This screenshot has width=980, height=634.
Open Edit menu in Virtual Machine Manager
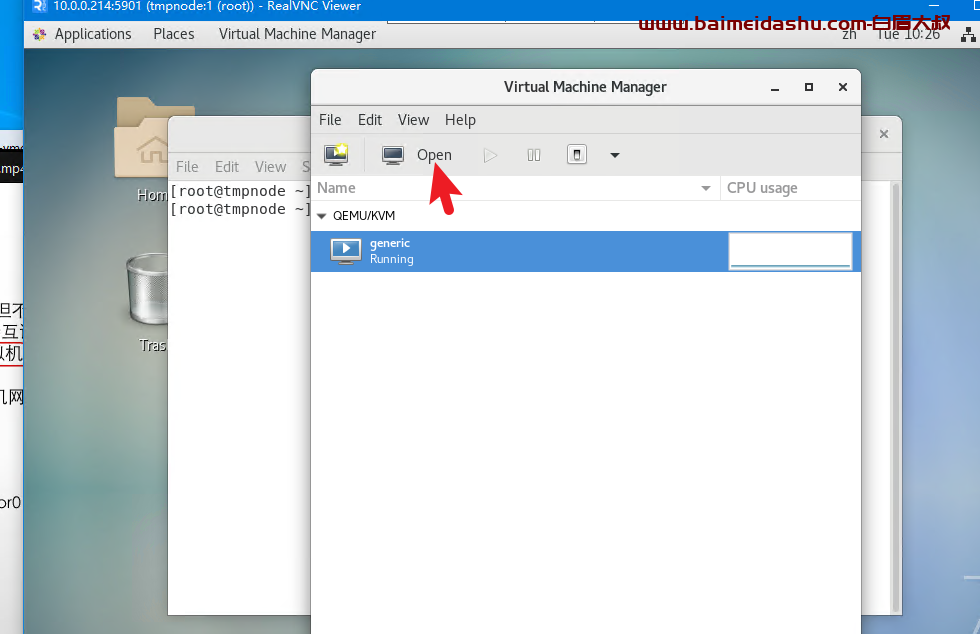369,119
